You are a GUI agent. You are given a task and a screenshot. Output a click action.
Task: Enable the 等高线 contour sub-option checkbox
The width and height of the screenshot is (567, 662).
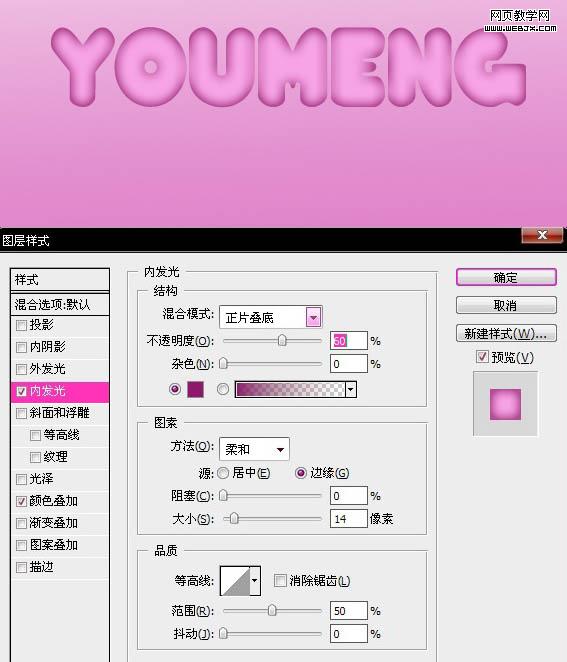tap(35, 435)
